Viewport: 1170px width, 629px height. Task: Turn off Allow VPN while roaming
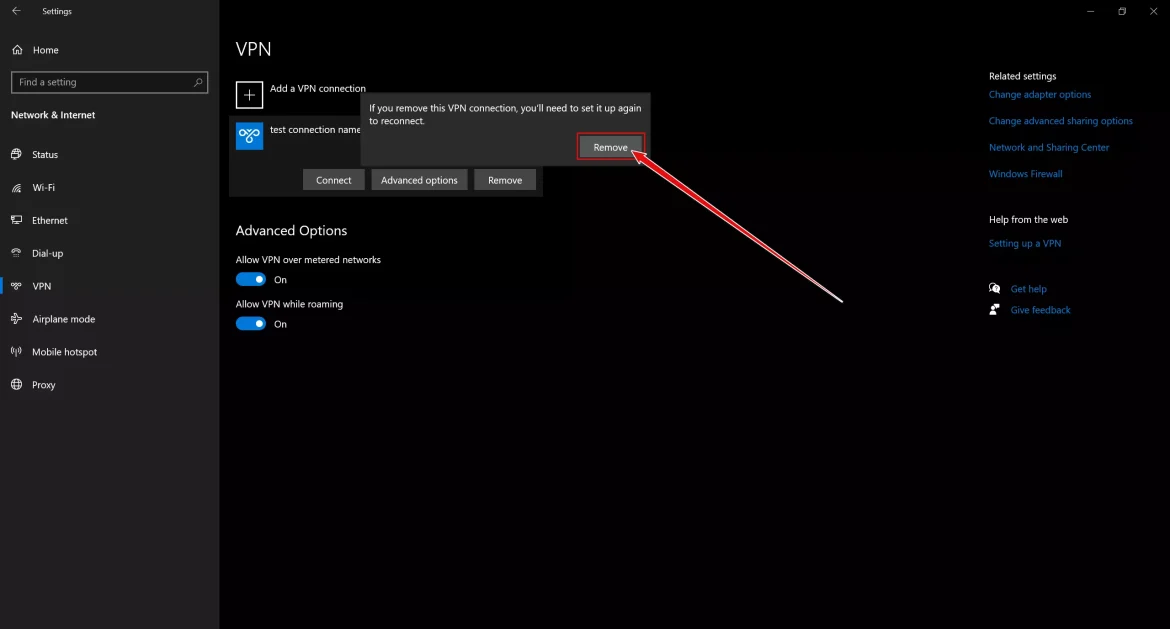point(251,324)
